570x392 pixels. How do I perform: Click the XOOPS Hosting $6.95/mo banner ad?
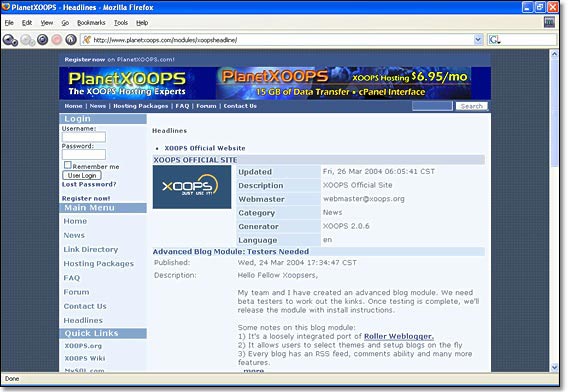pyautogui.click(x=344, y=83)
